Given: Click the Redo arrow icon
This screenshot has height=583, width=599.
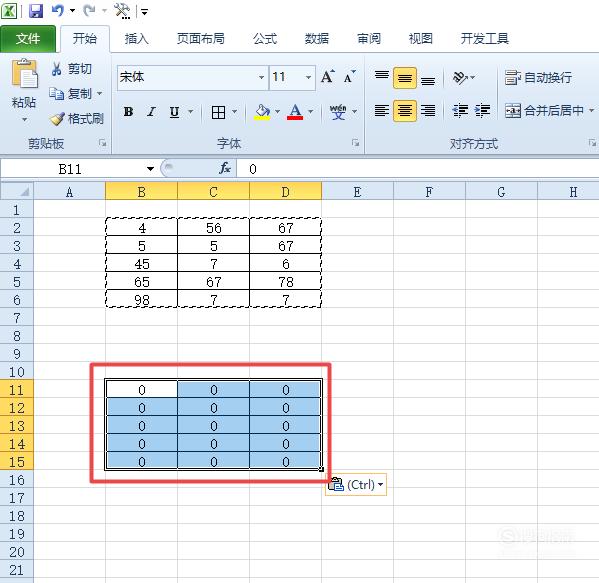Looking at the screenshot, I should pyautogui.click(x=89, y=11).
